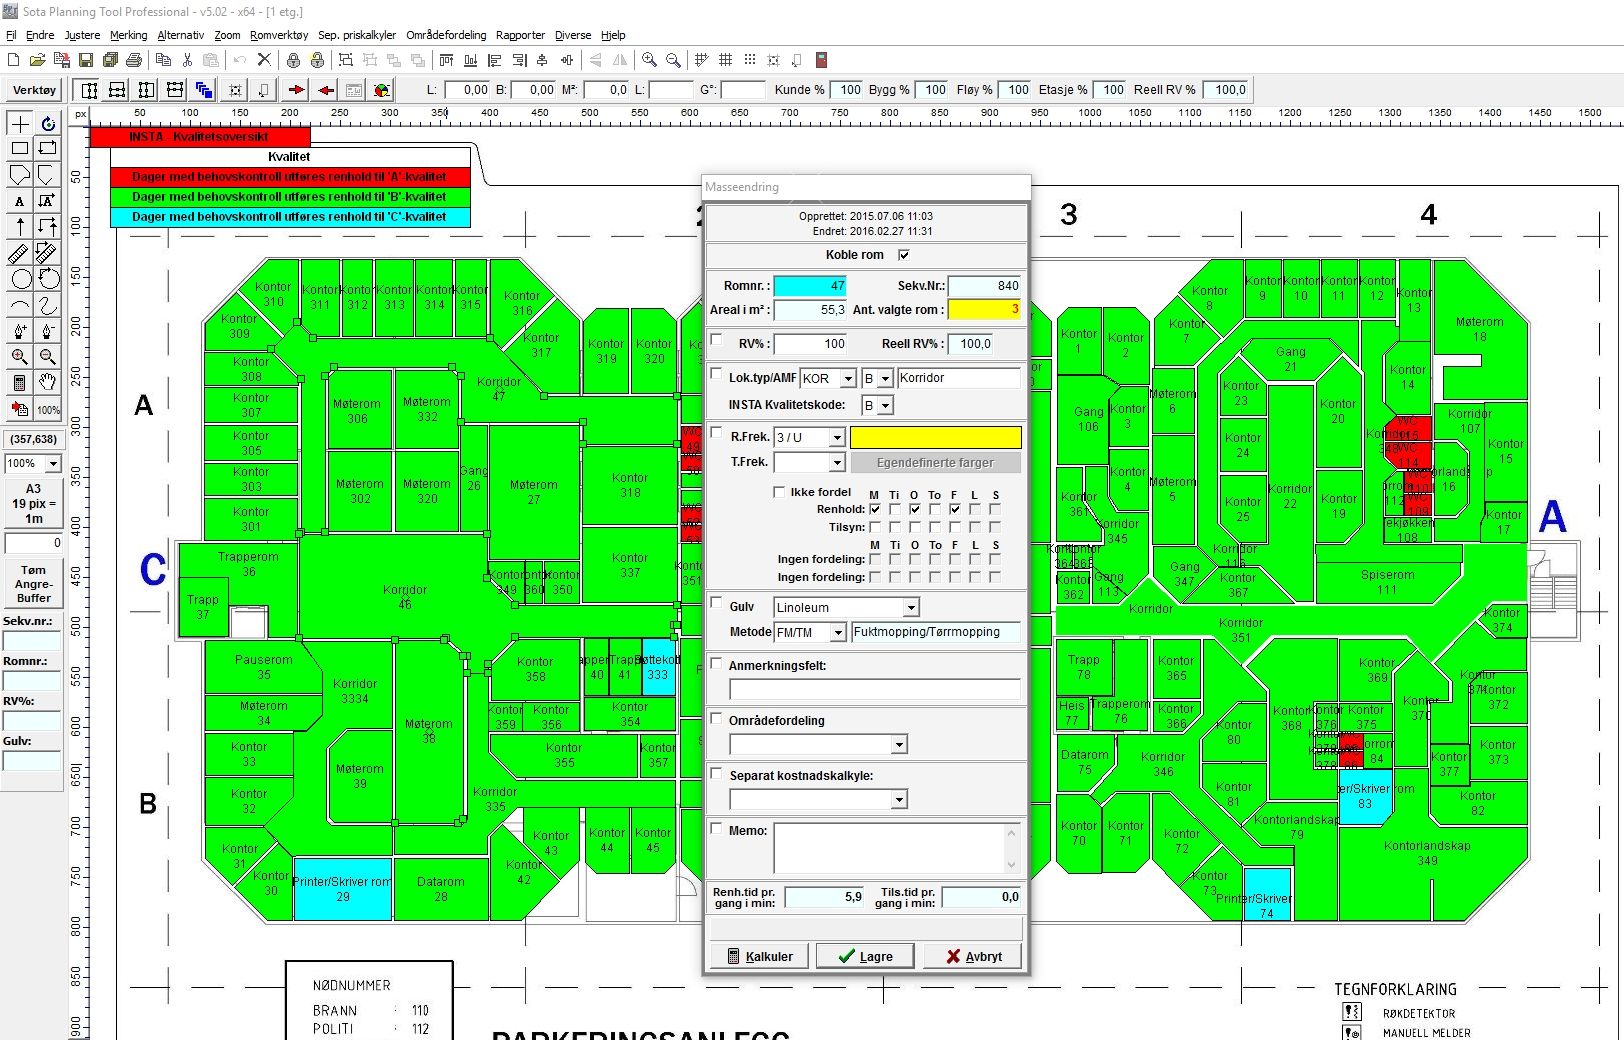Expand the R.Frek. frequency dropdown
The image size is (1624, 1040).
click(x=837, y=438)
